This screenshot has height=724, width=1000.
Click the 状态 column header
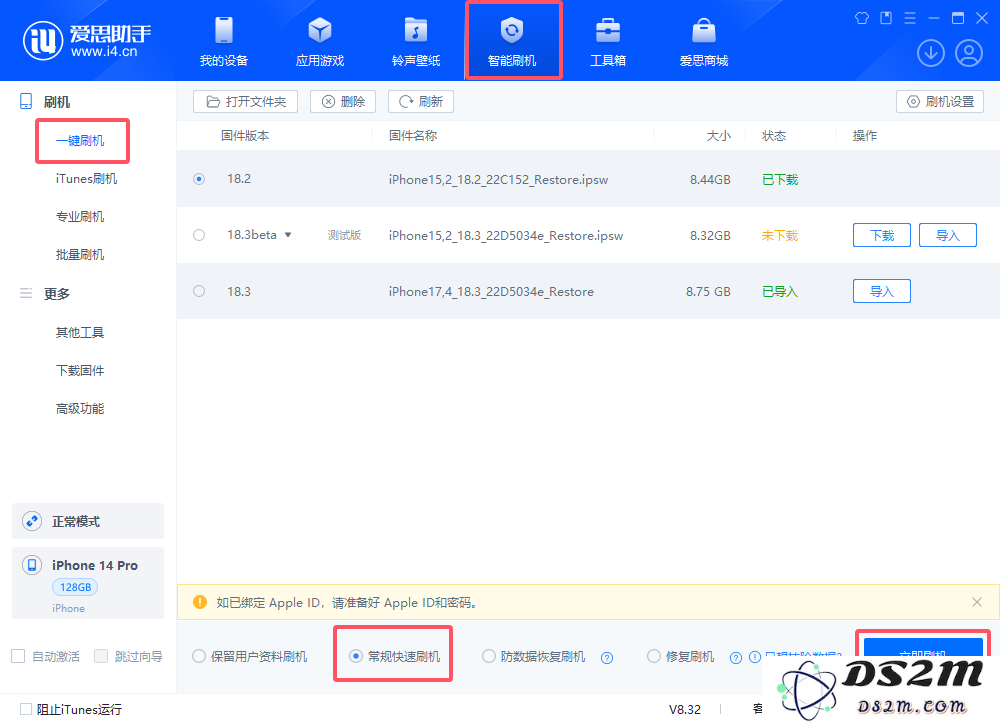click(774, 136)
